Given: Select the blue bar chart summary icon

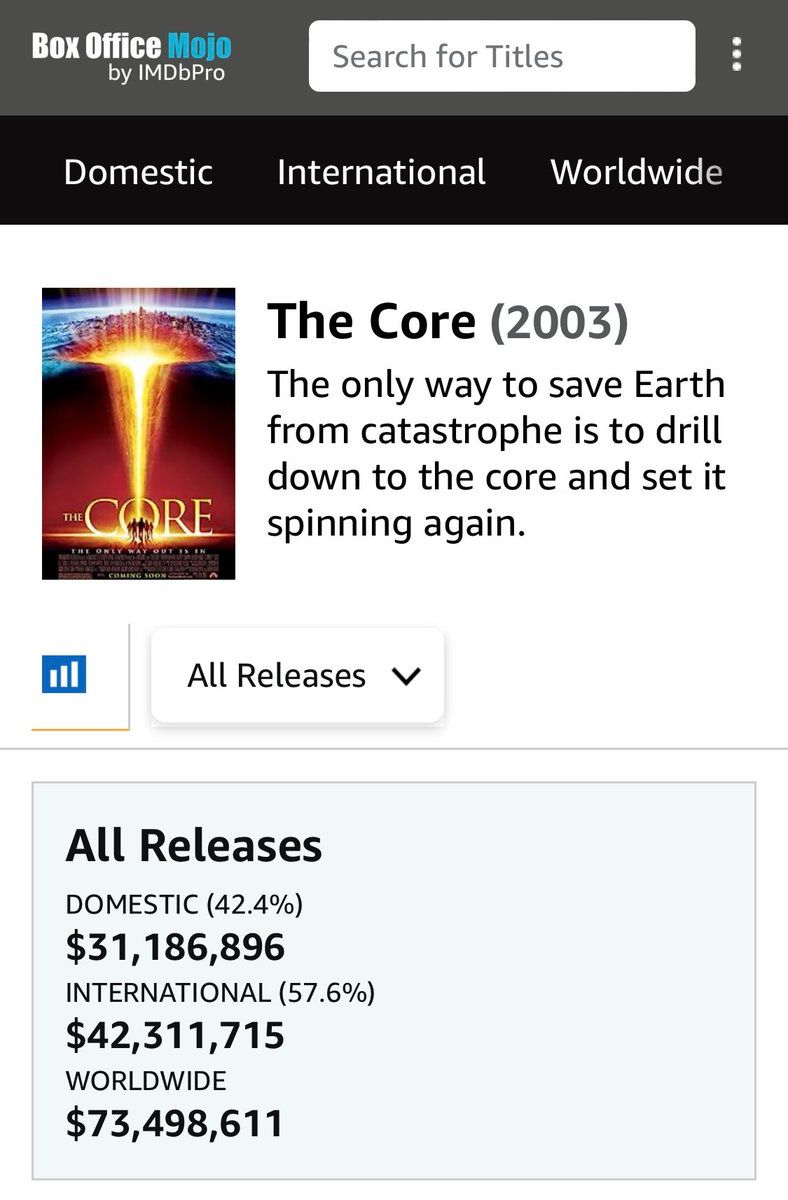Looking at the screenshot, I should [65, 674].
